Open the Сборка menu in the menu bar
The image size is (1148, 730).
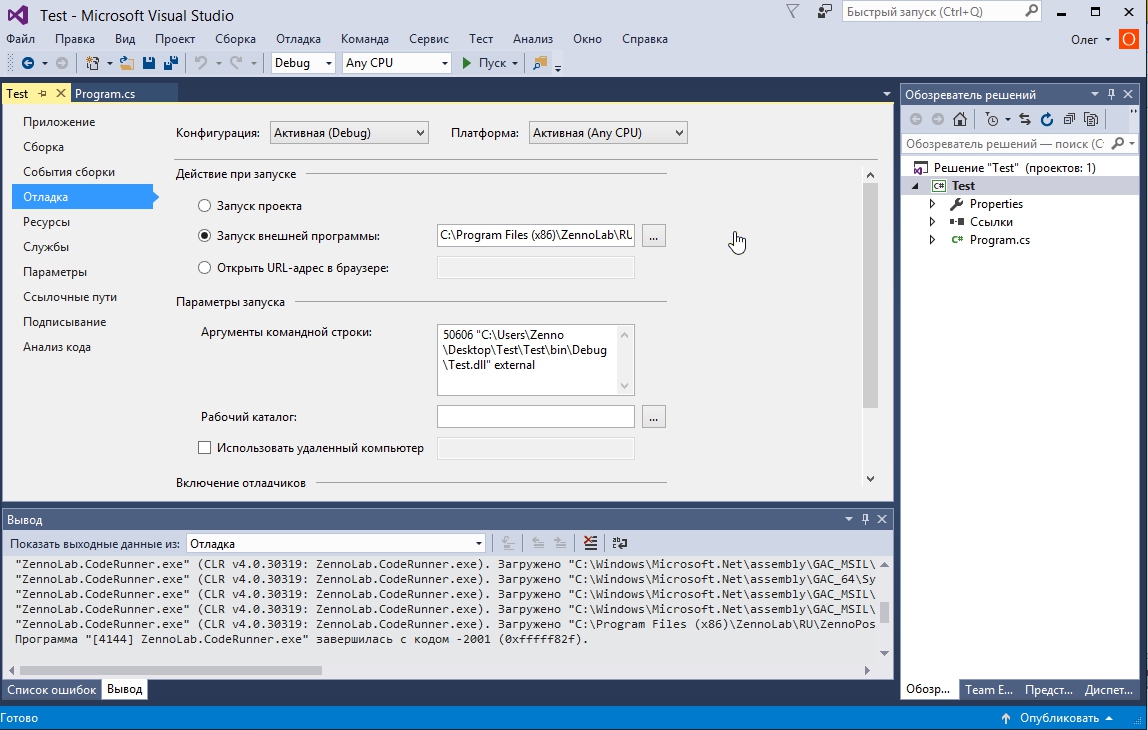tap(235, 39)
